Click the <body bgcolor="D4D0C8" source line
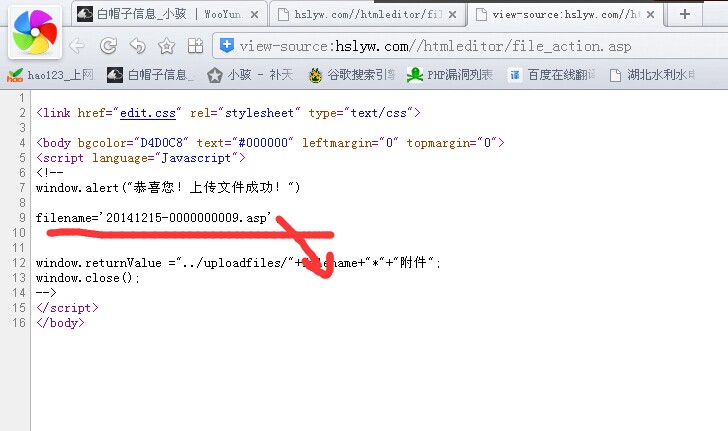Viewport: 728px width, 431px height. coord(270,143)
